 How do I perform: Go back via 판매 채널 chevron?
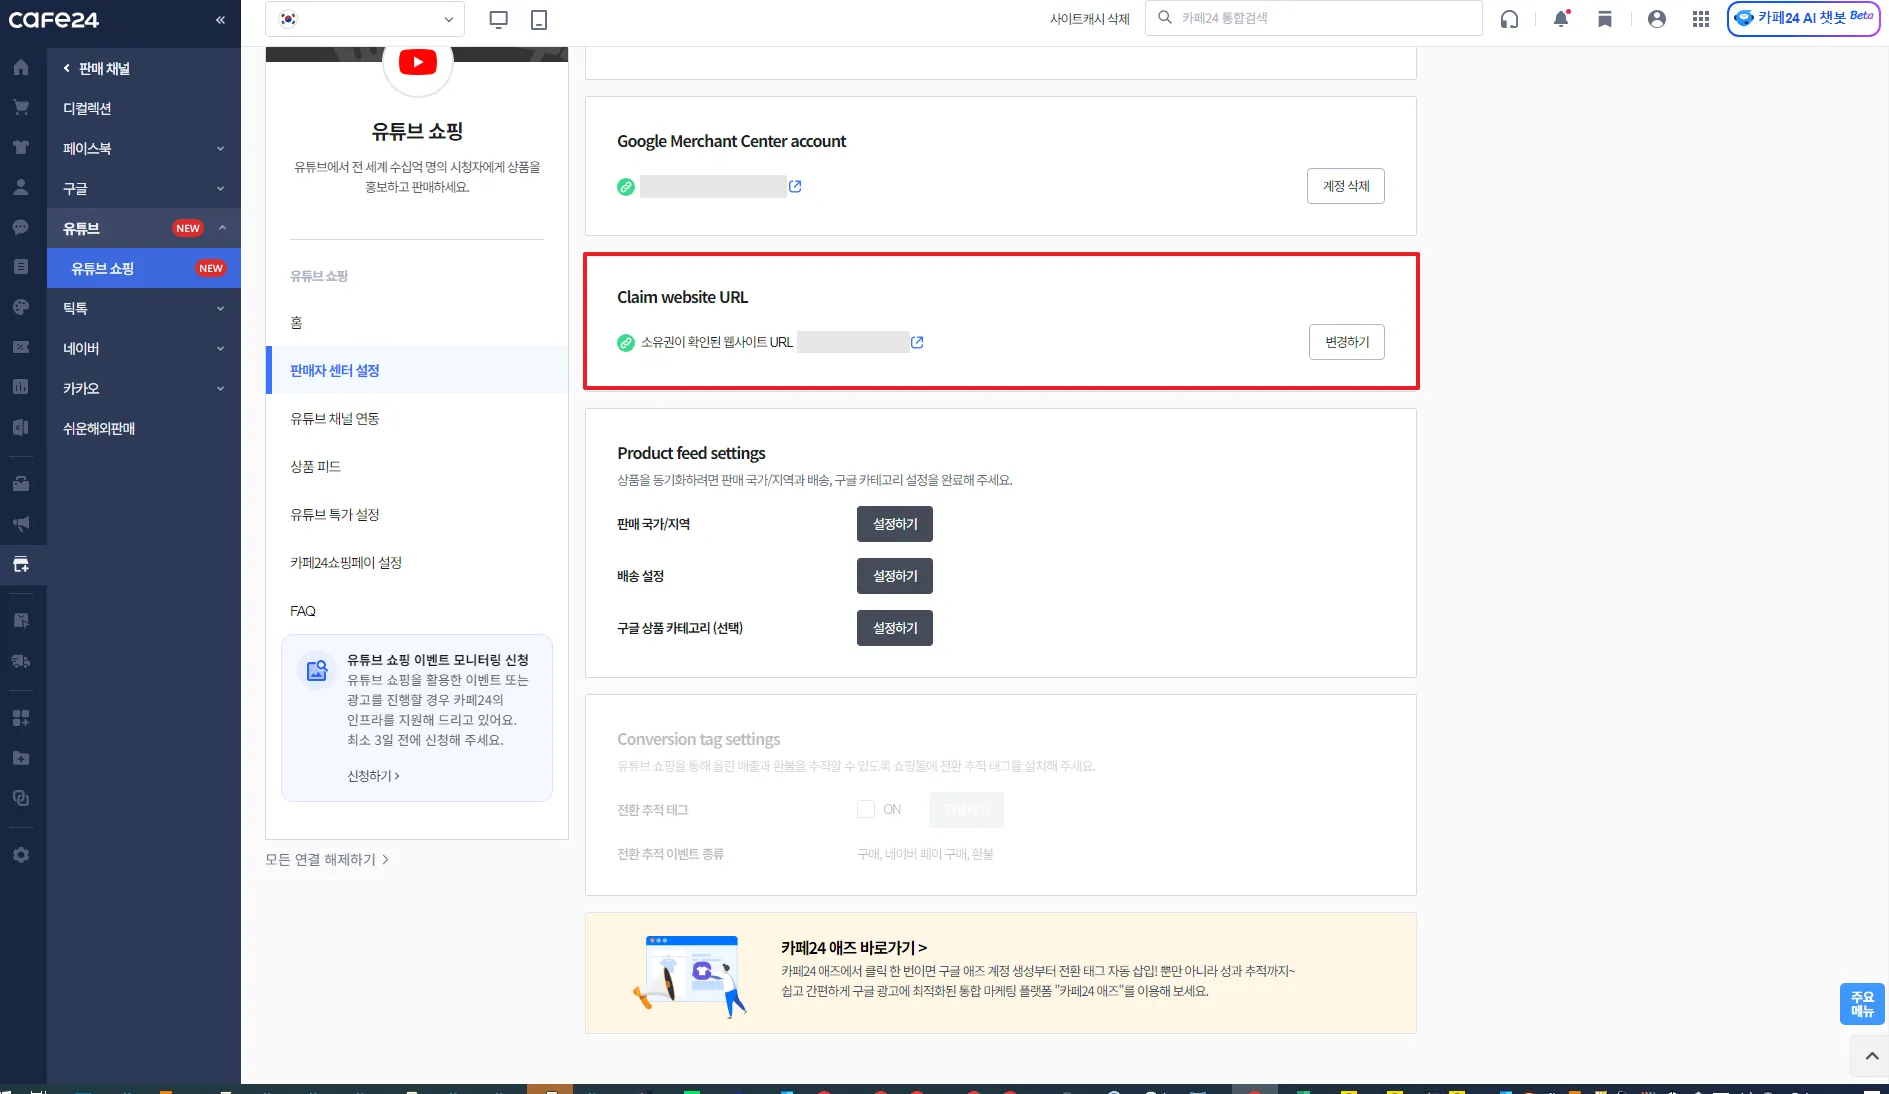67,68
